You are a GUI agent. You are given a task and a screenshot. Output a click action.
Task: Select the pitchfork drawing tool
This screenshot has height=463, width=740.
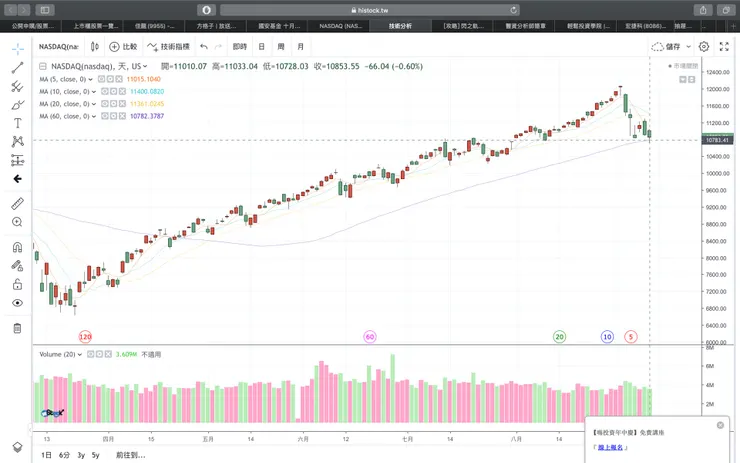click(17, 86)
